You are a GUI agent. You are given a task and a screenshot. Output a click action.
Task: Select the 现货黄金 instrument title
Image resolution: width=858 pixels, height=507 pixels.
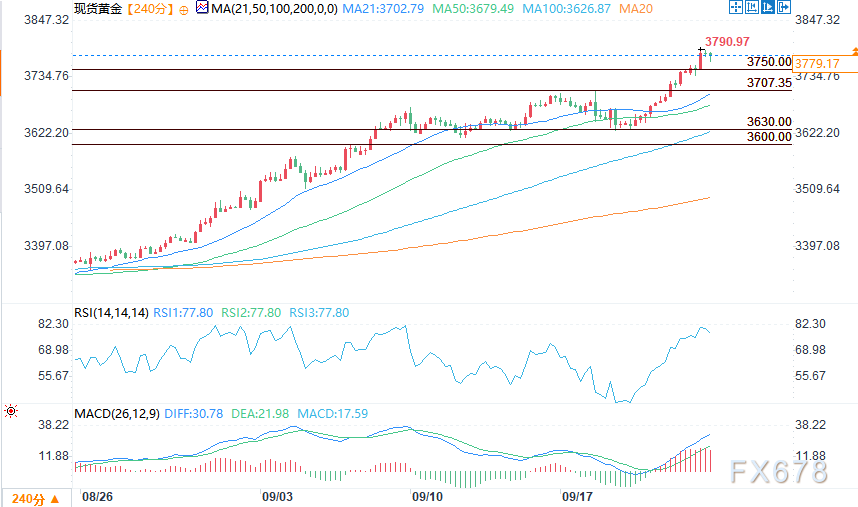coord(98,9)
